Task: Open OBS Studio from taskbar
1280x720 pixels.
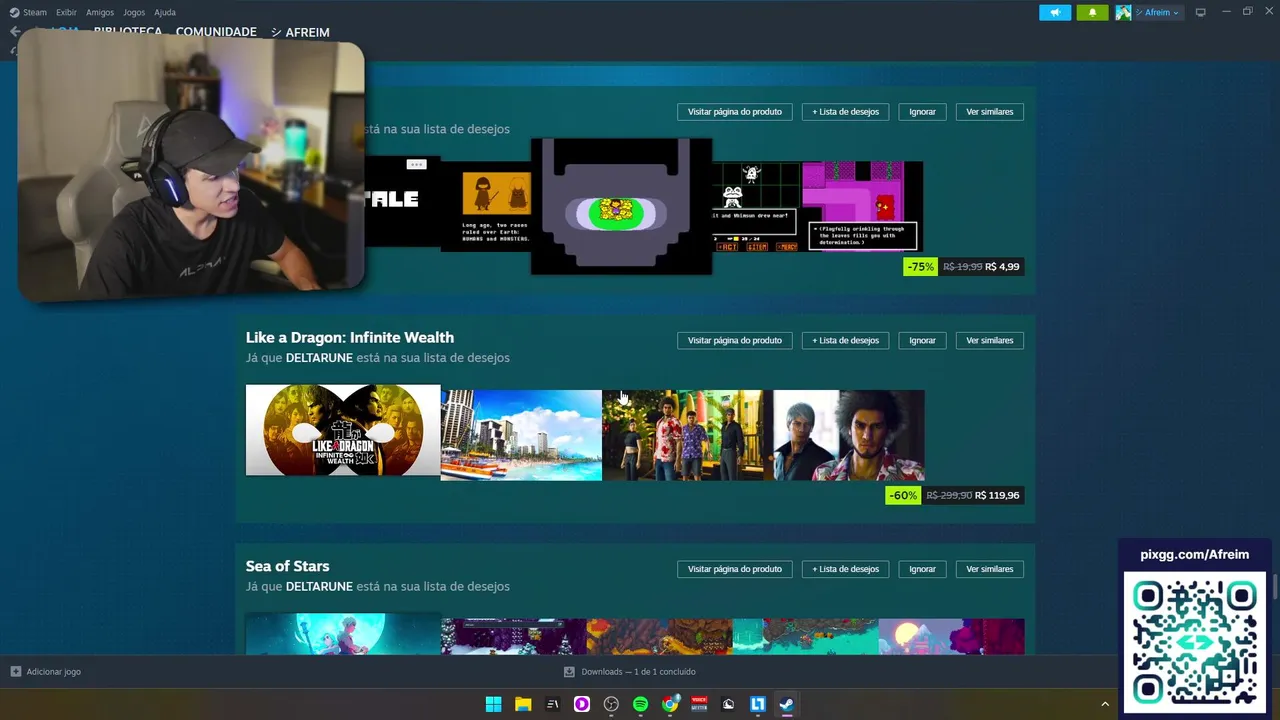Action: pos(611,704)
